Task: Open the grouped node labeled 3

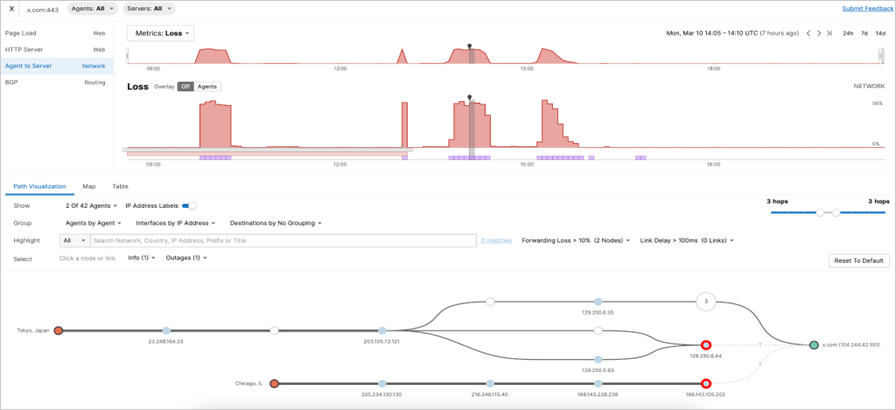Action: tap(706, 301)
